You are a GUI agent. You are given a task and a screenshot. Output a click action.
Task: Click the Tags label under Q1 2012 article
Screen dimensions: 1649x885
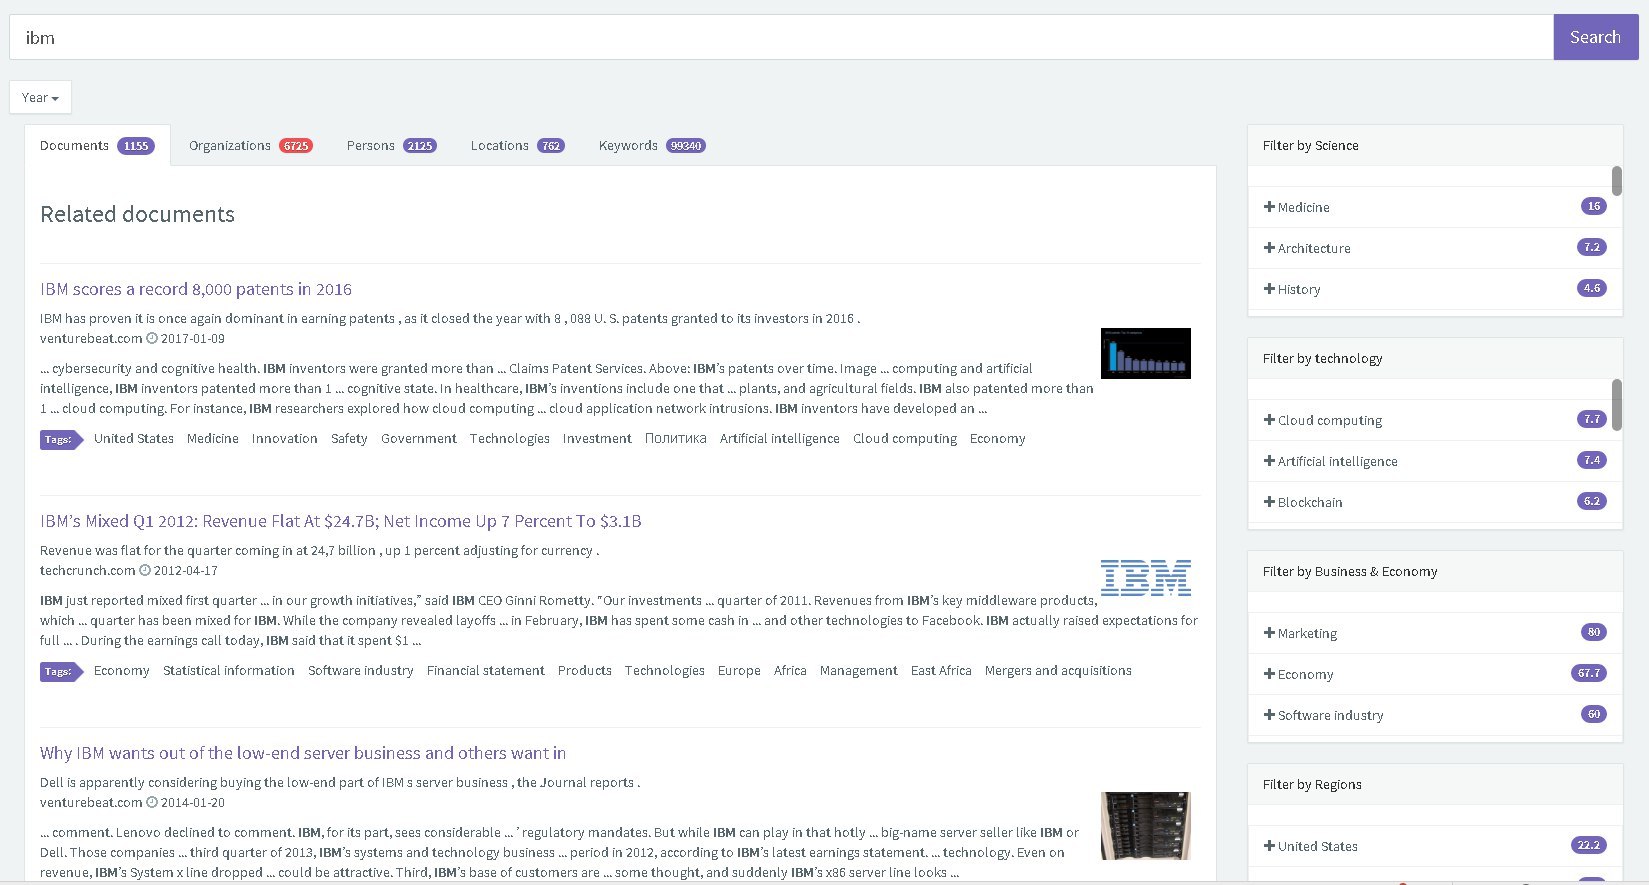tap(61, 671)
